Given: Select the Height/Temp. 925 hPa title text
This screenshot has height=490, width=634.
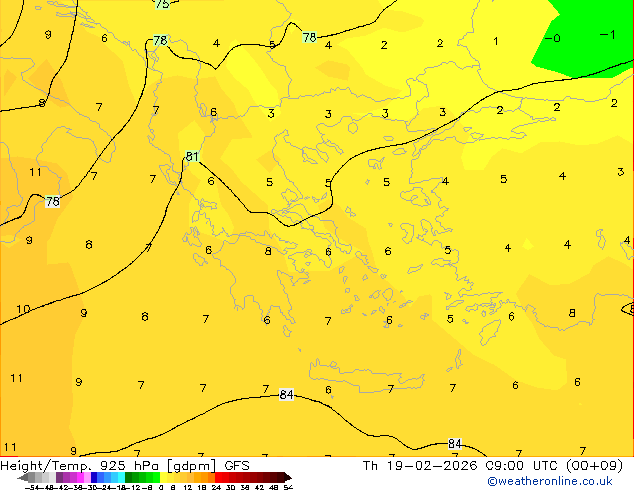Looking at the screenshot, I should tap(80, 466).
